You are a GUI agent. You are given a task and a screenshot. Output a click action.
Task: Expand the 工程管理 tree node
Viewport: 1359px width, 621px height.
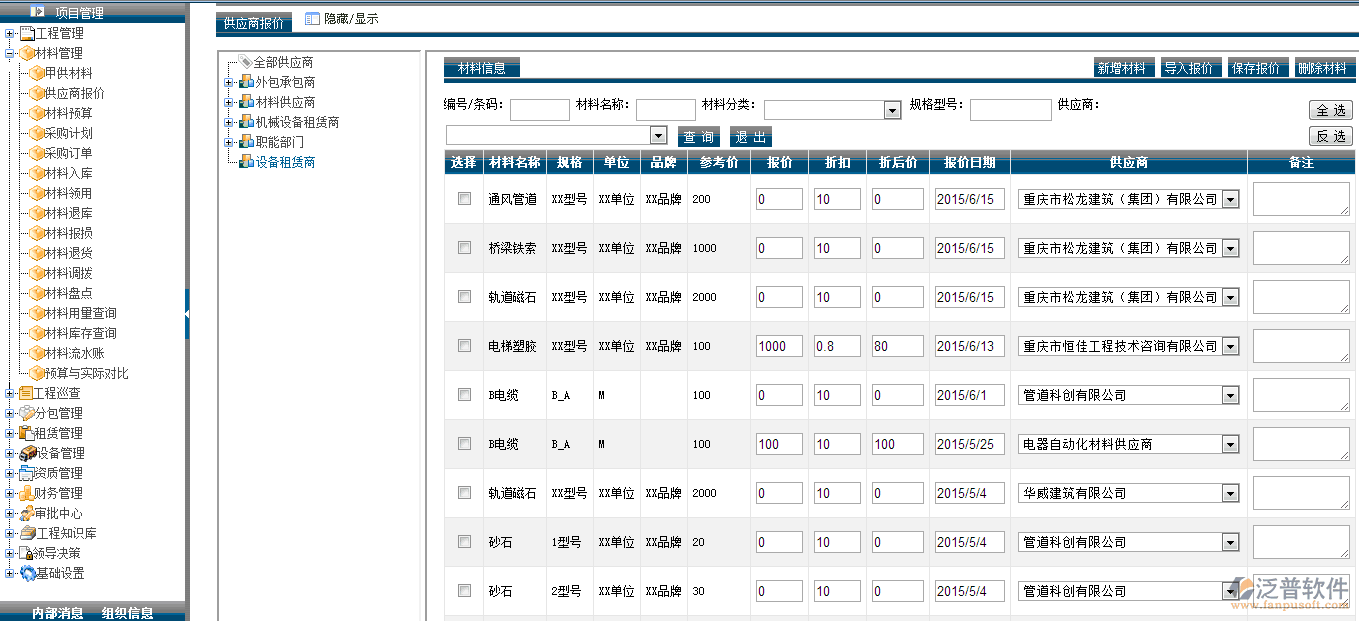click(x=9, y=33)
